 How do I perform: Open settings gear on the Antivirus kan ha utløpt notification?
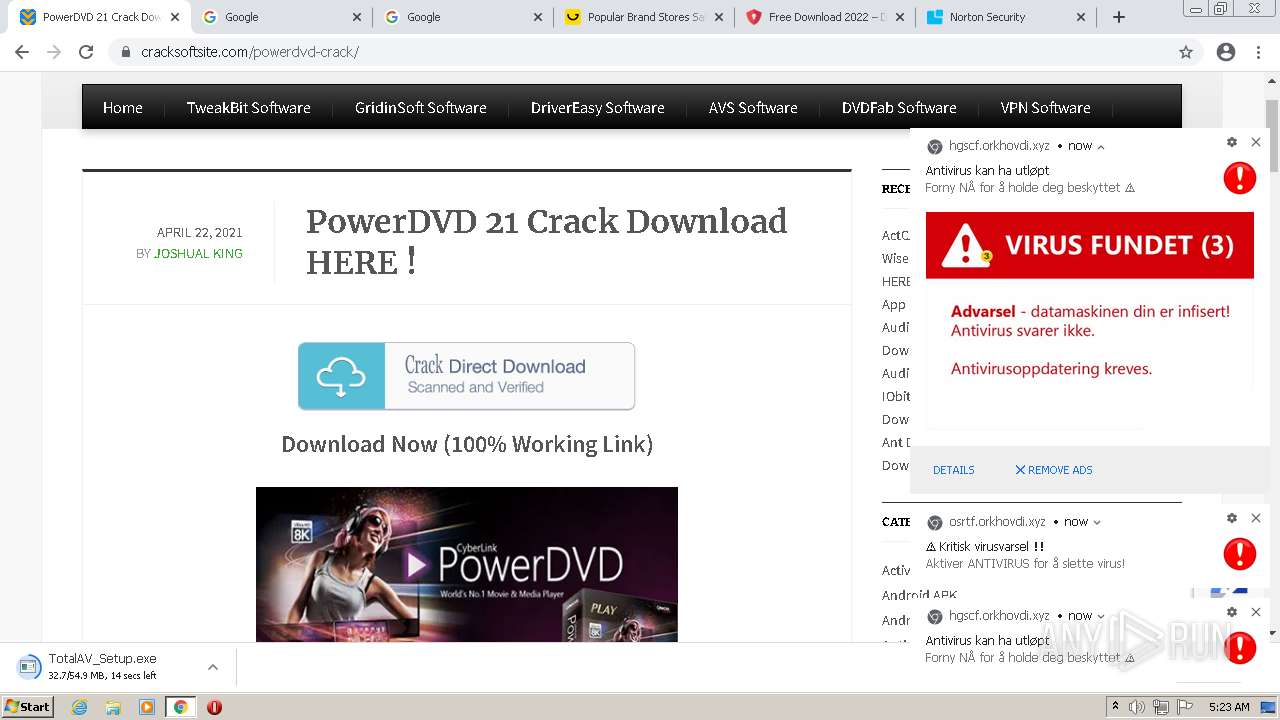tap(1232, 142)
